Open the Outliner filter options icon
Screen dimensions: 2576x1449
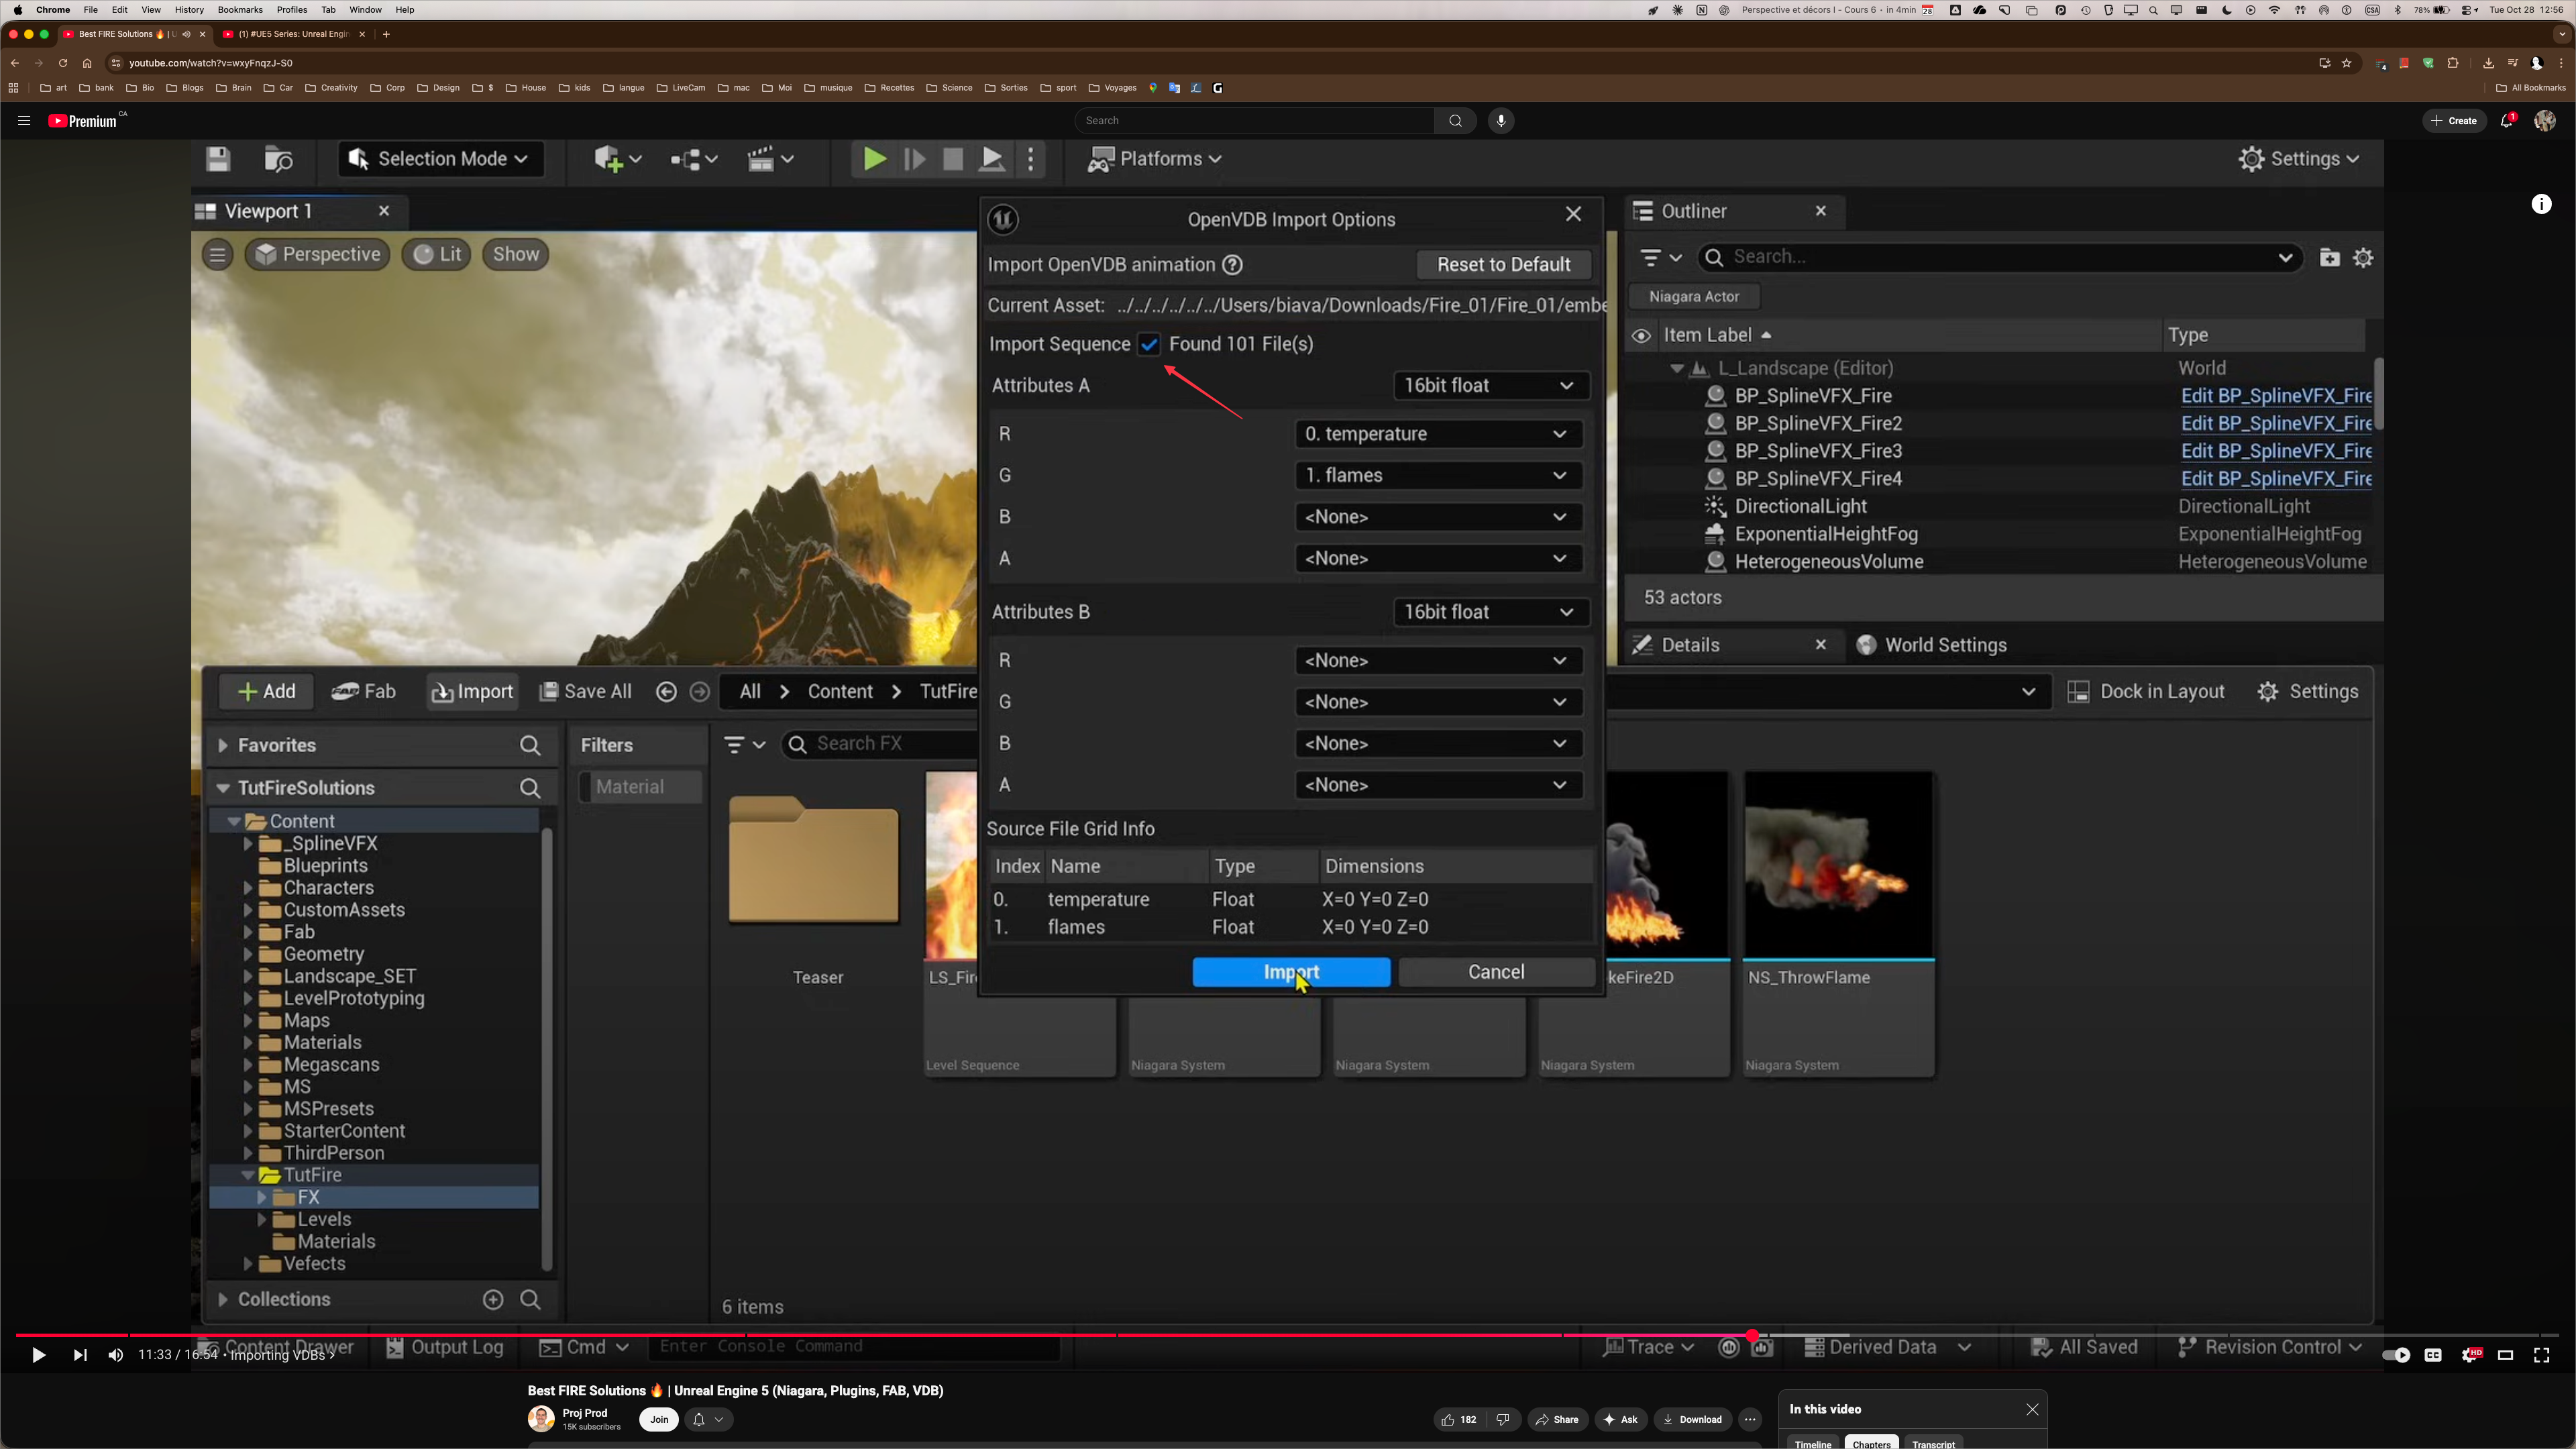[x=1661, y=258]
